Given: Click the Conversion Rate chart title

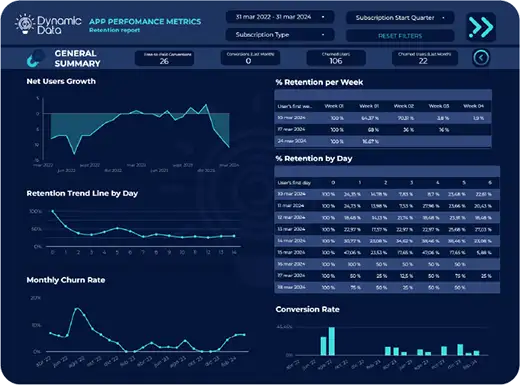Looking at the screenshot, I should pyautogui.click(x=307, y=309).
